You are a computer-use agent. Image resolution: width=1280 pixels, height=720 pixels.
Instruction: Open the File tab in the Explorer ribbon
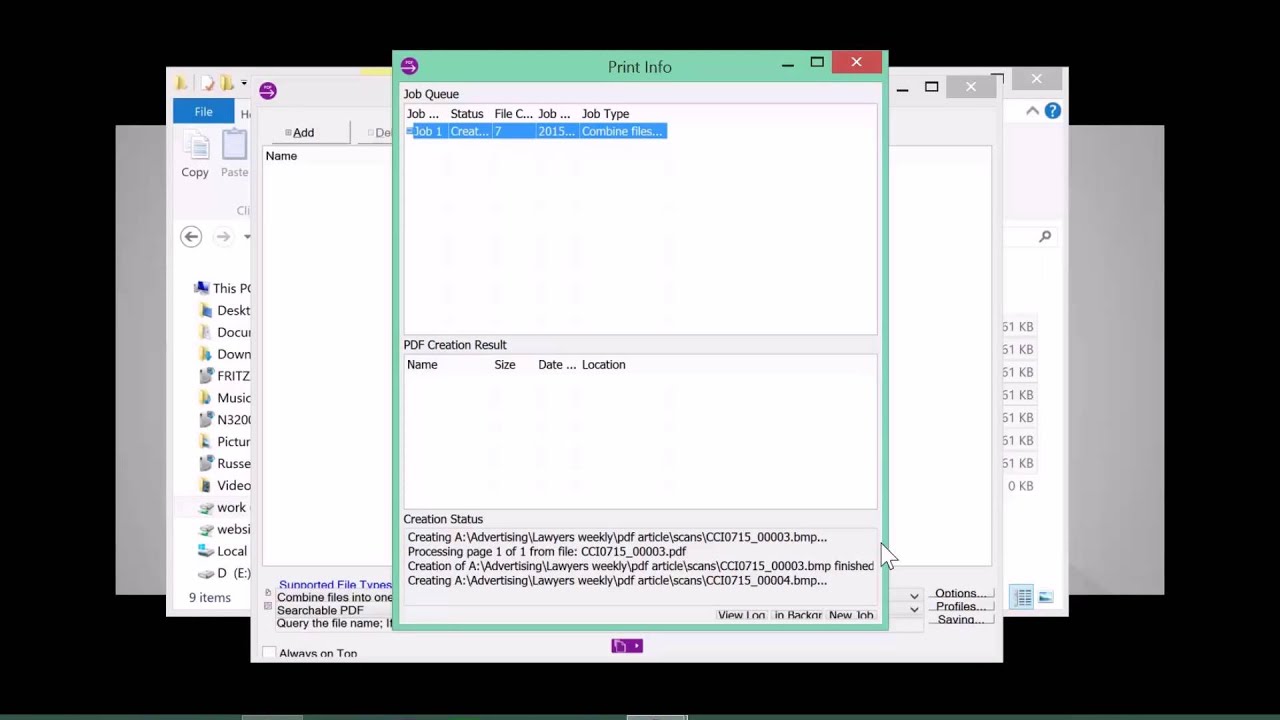(x=203, y=112)
